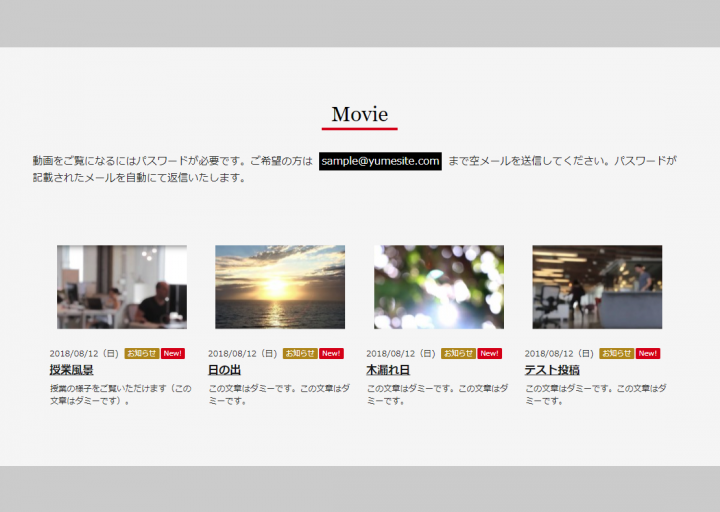Screen dimensions: 720x512
Task: Click the description text under テスト投稿
Action: 596,394
